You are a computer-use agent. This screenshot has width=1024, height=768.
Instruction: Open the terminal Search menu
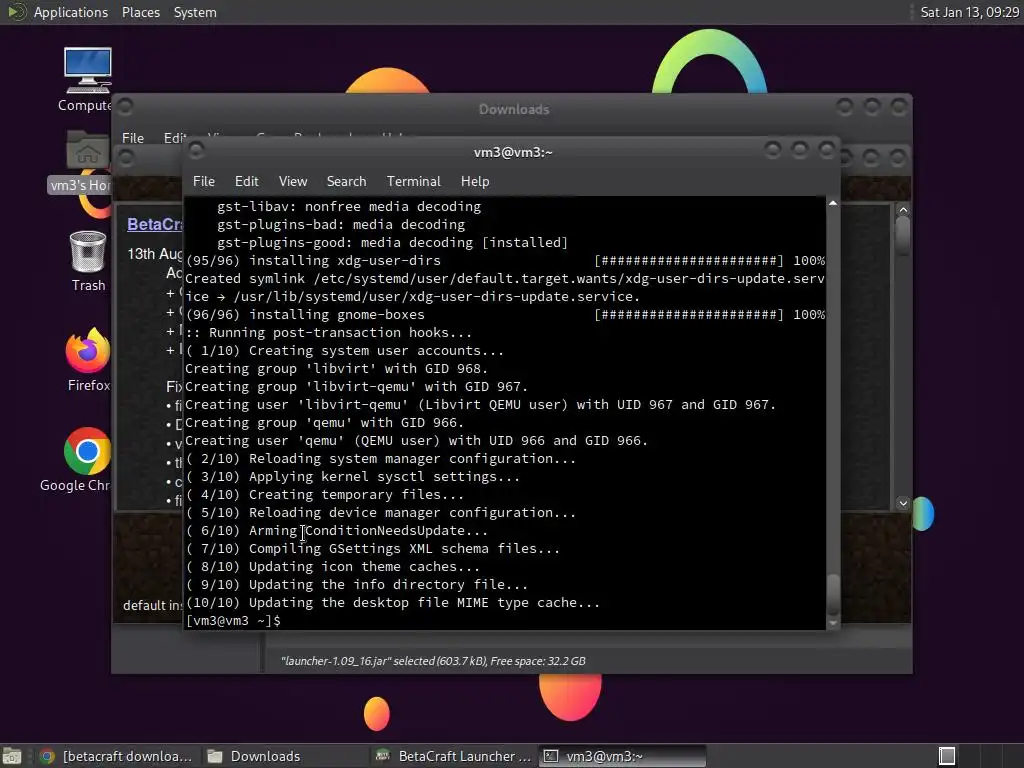point(346,182)
